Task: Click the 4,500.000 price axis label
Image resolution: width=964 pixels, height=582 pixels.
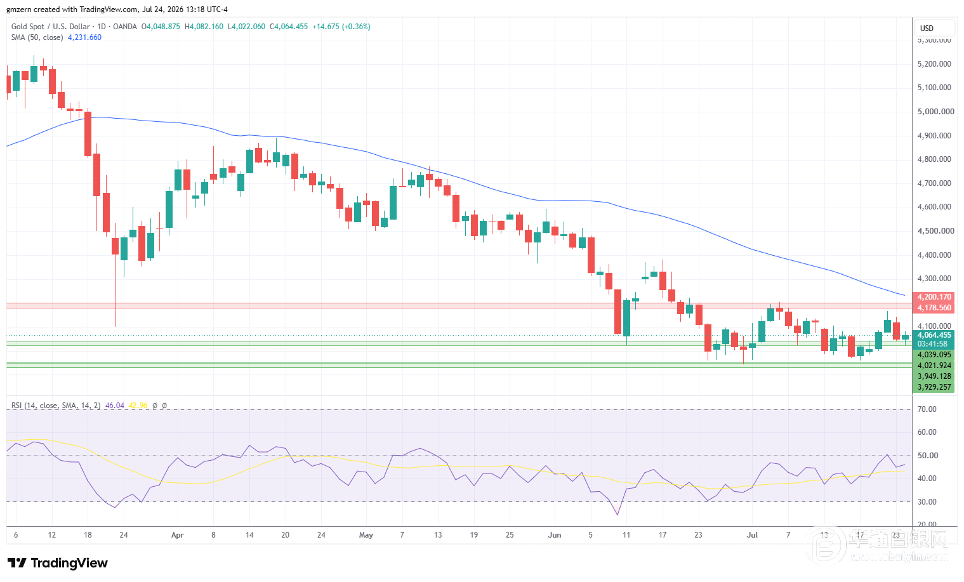Action: point(935,231)
